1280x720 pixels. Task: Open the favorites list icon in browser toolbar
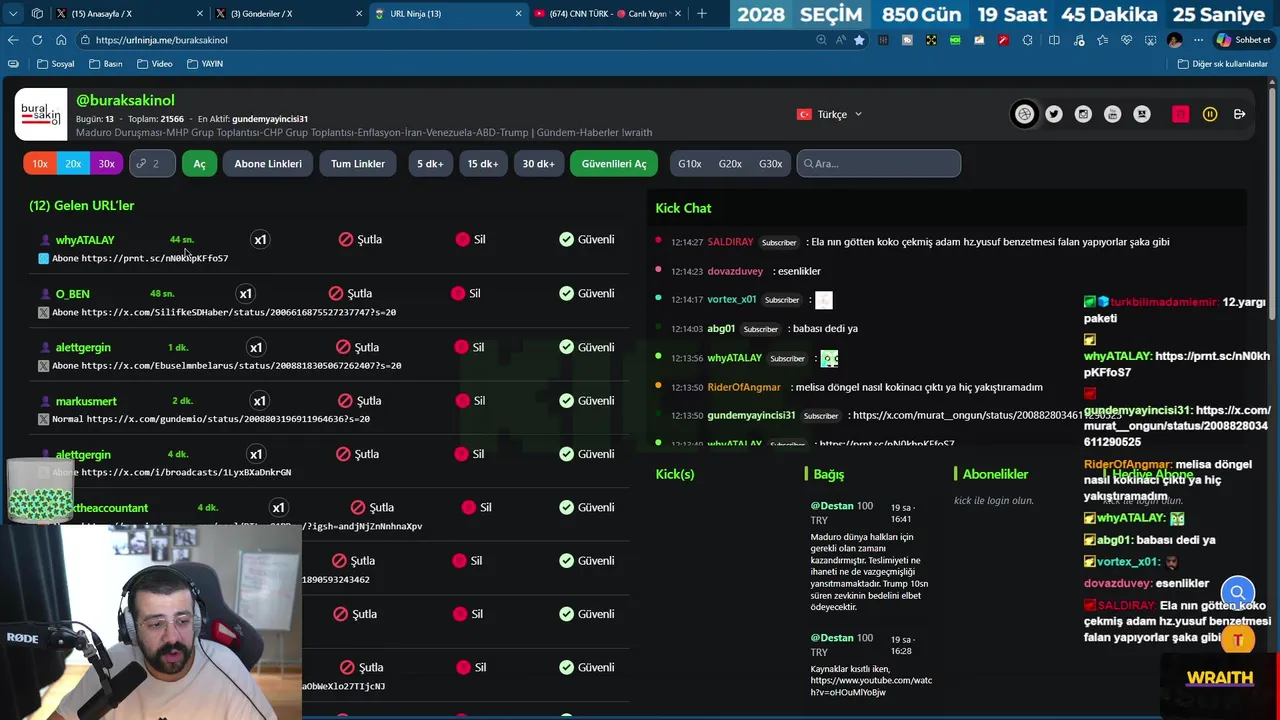point(1102,40)
